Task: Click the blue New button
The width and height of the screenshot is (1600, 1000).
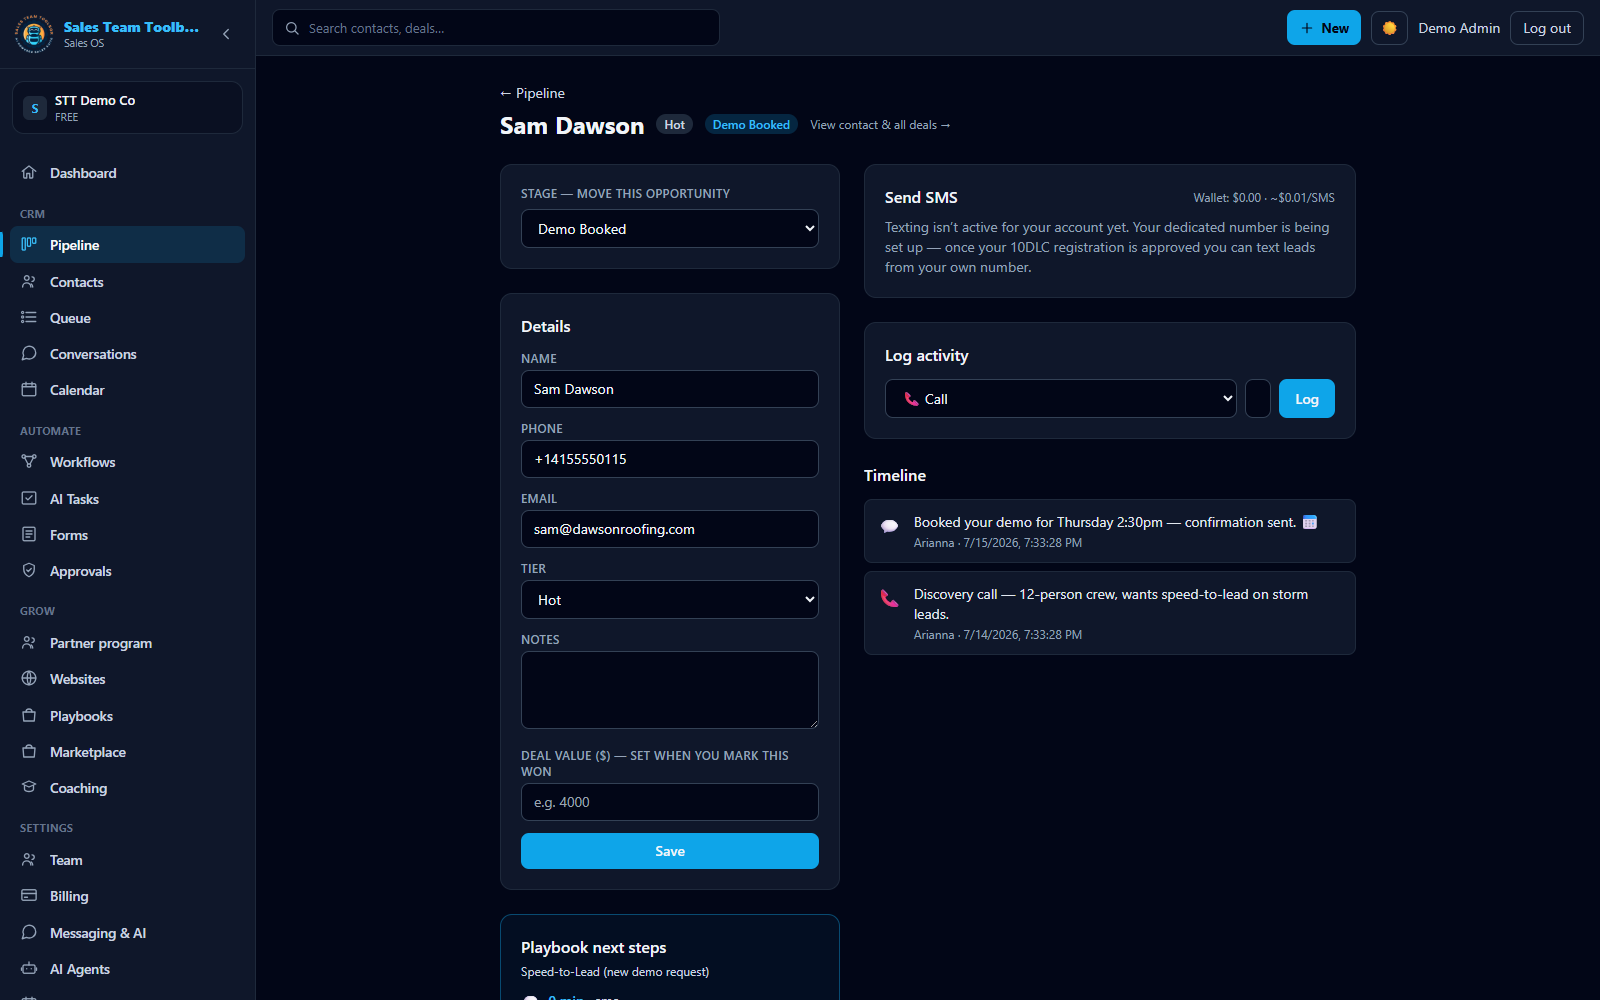Action: [x=1324, y=28]
